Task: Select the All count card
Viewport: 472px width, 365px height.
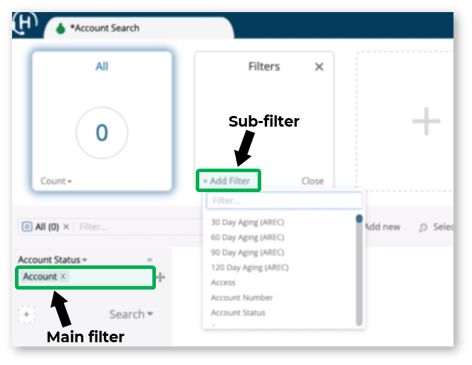Action: [102, 121]
